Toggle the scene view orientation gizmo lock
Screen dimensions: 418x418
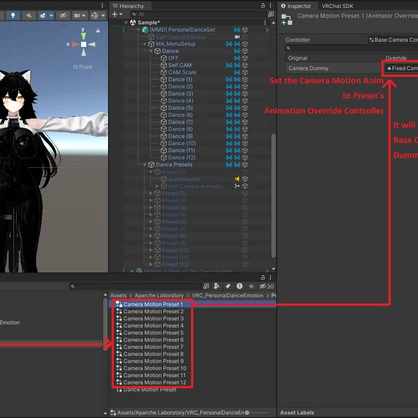point(98,31)
